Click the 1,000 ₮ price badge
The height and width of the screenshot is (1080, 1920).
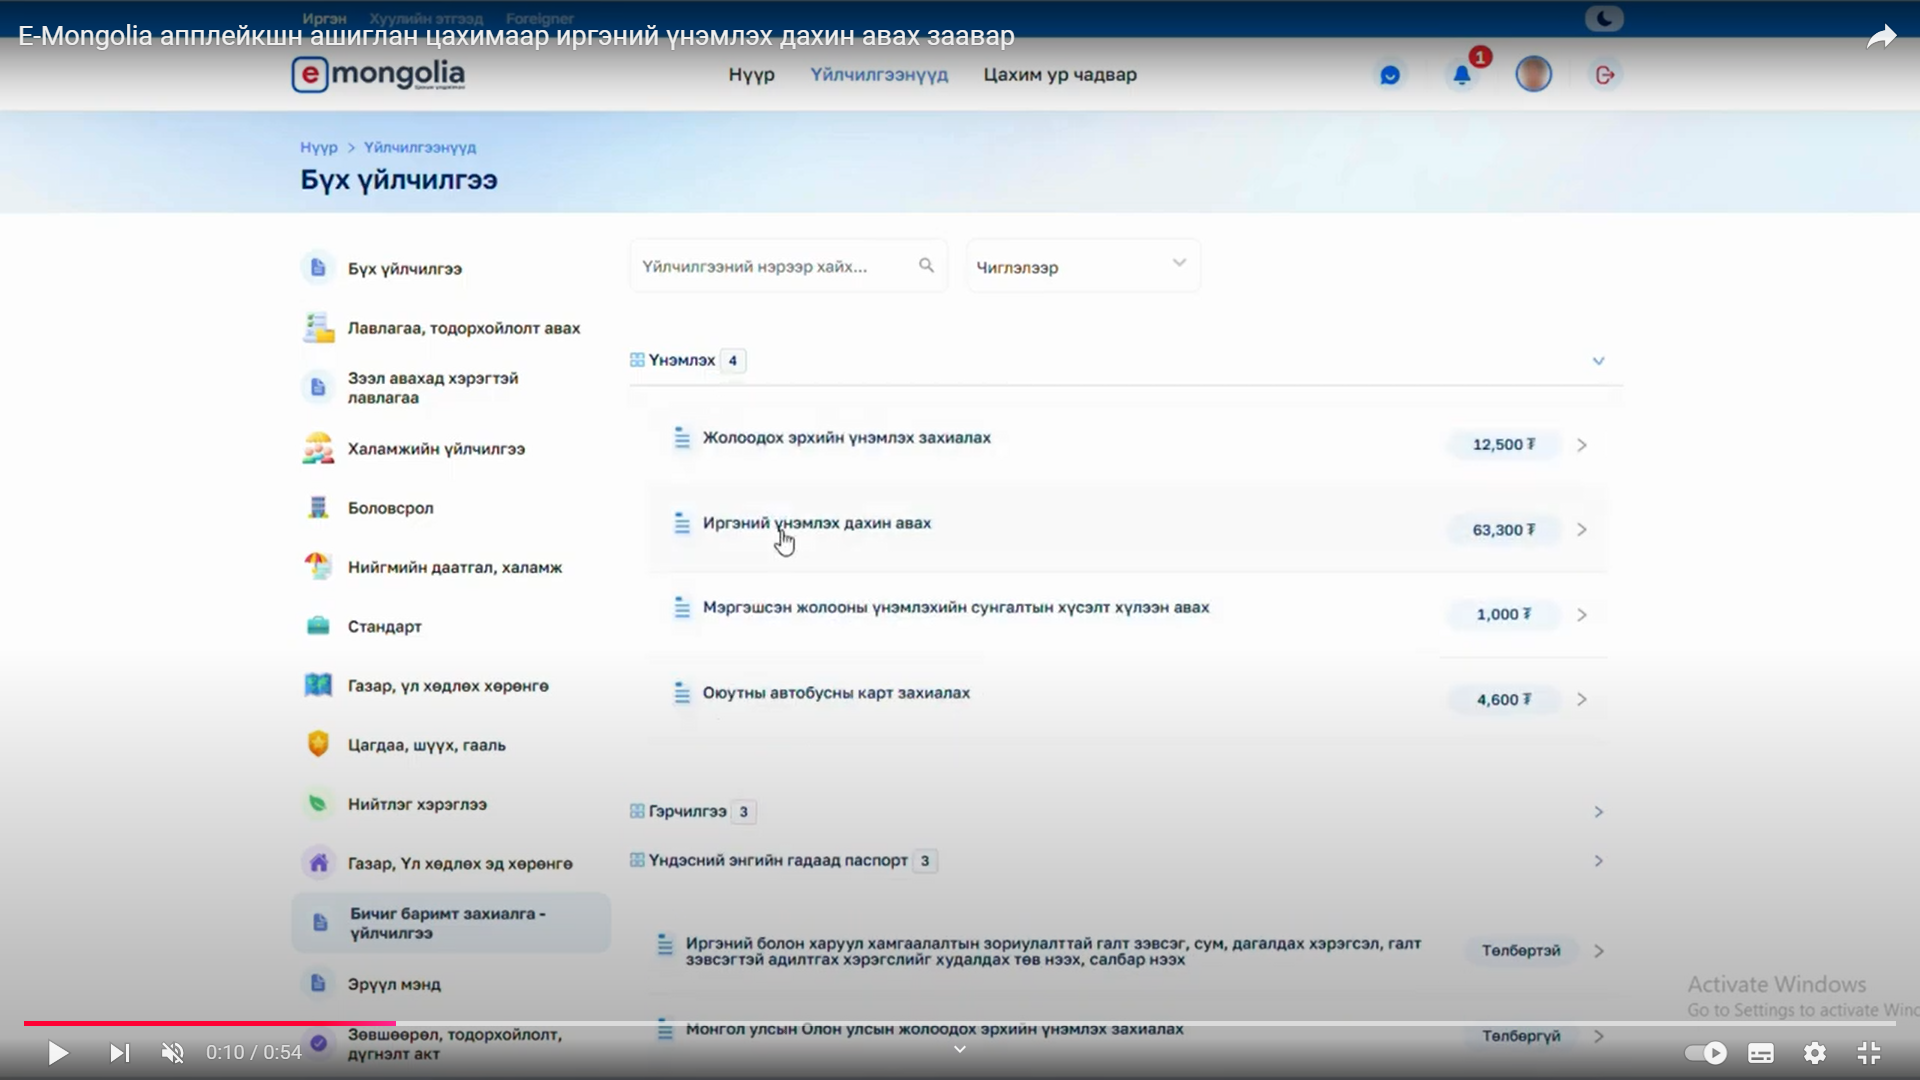(1503, 614)
